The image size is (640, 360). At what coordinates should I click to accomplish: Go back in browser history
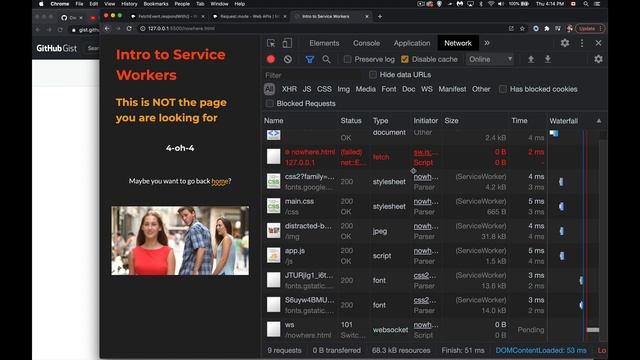[107, 29]
